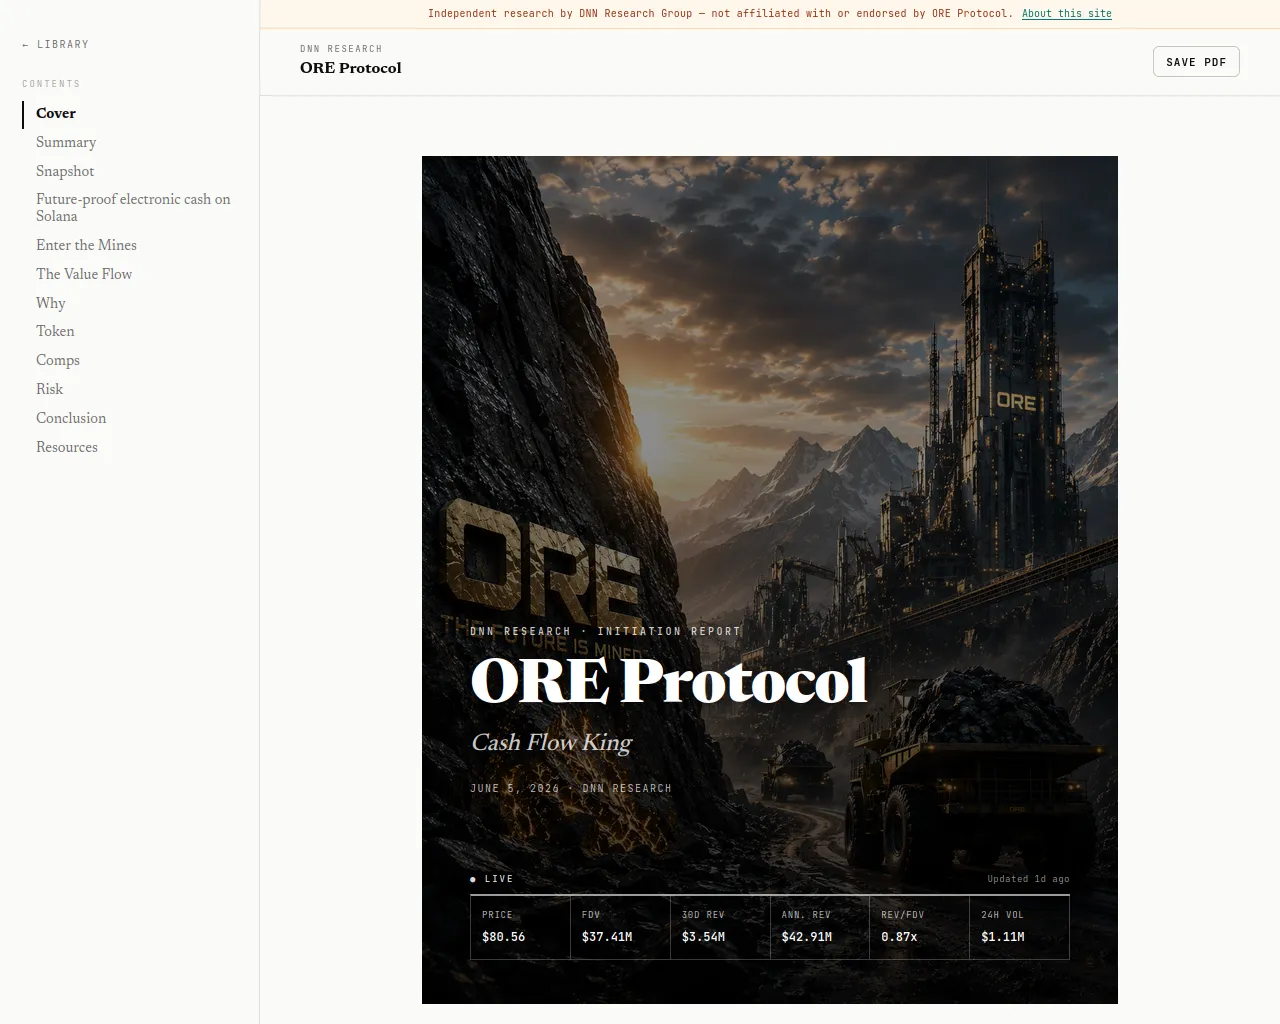Open the Resources section
The width and height of the screenshot is (1280, 1024).
coord(67,447)
